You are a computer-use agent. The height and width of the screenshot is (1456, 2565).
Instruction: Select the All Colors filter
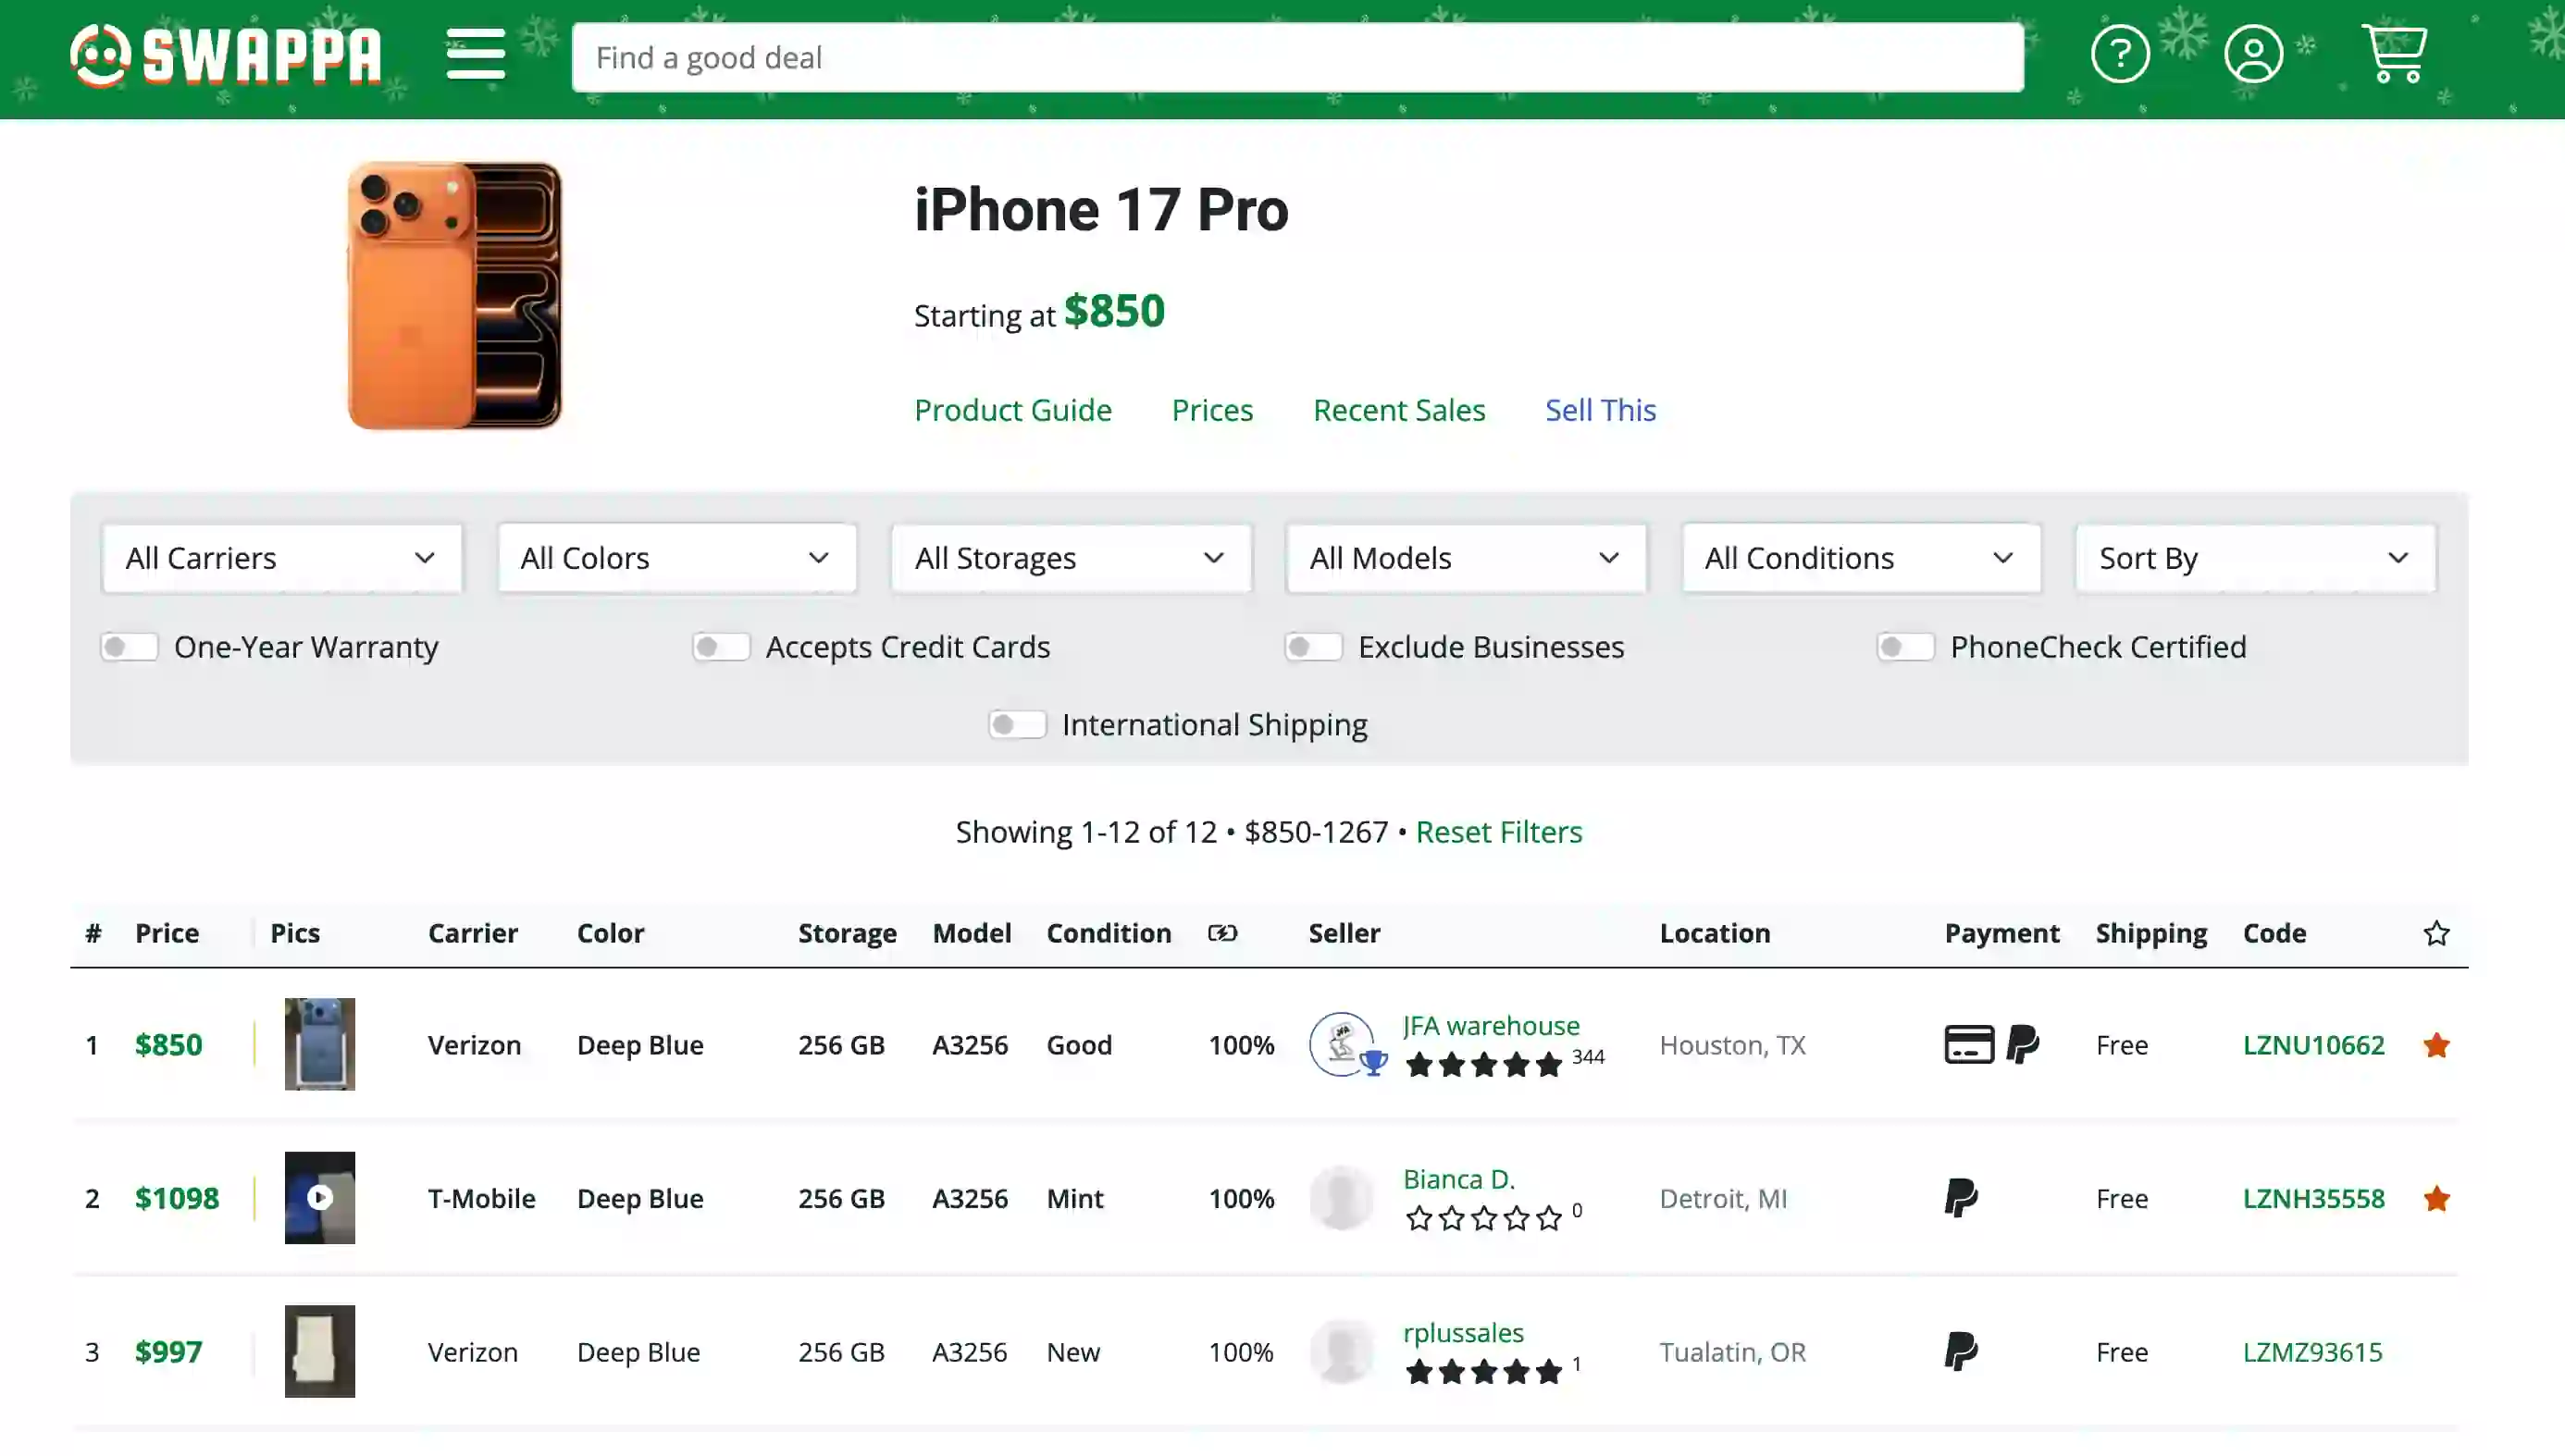[x=676, y=558]
